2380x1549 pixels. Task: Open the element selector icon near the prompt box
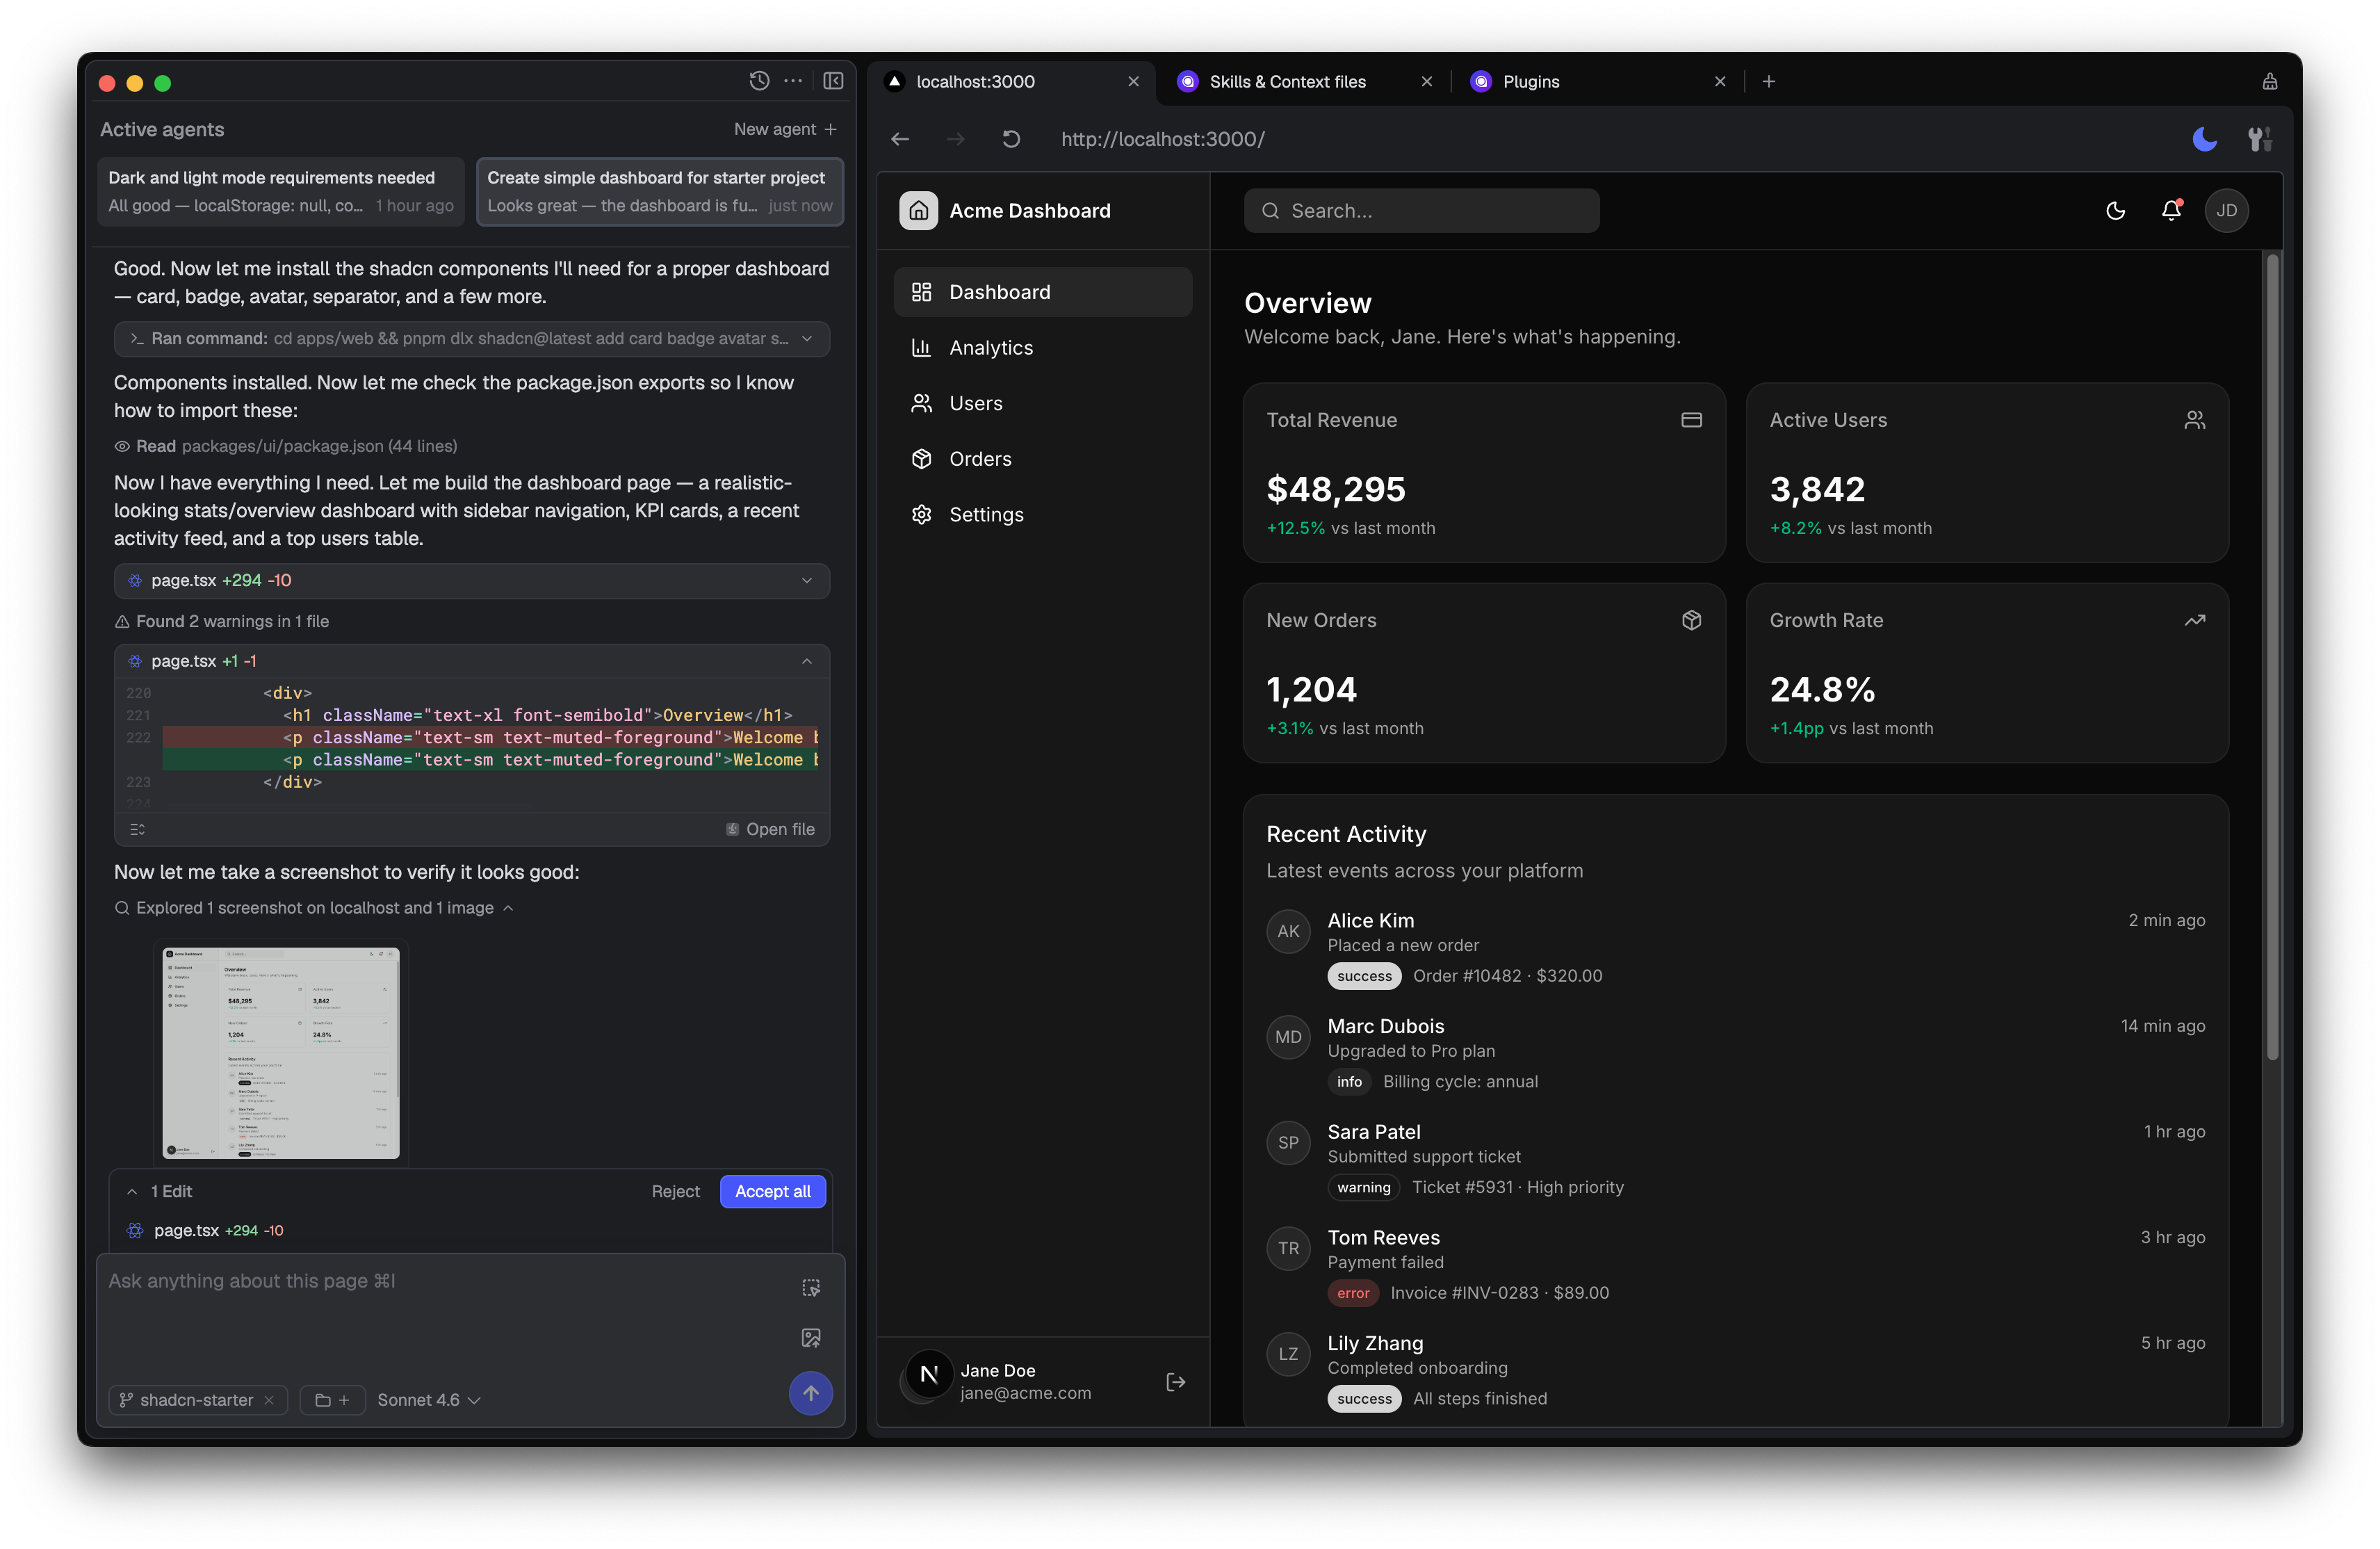pos(811,1288)
